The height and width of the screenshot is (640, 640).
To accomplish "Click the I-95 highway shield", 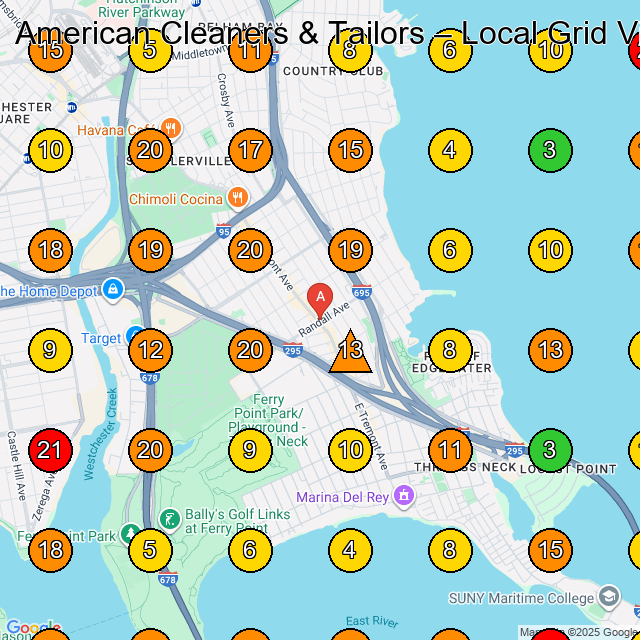I will tap(223, 231).
